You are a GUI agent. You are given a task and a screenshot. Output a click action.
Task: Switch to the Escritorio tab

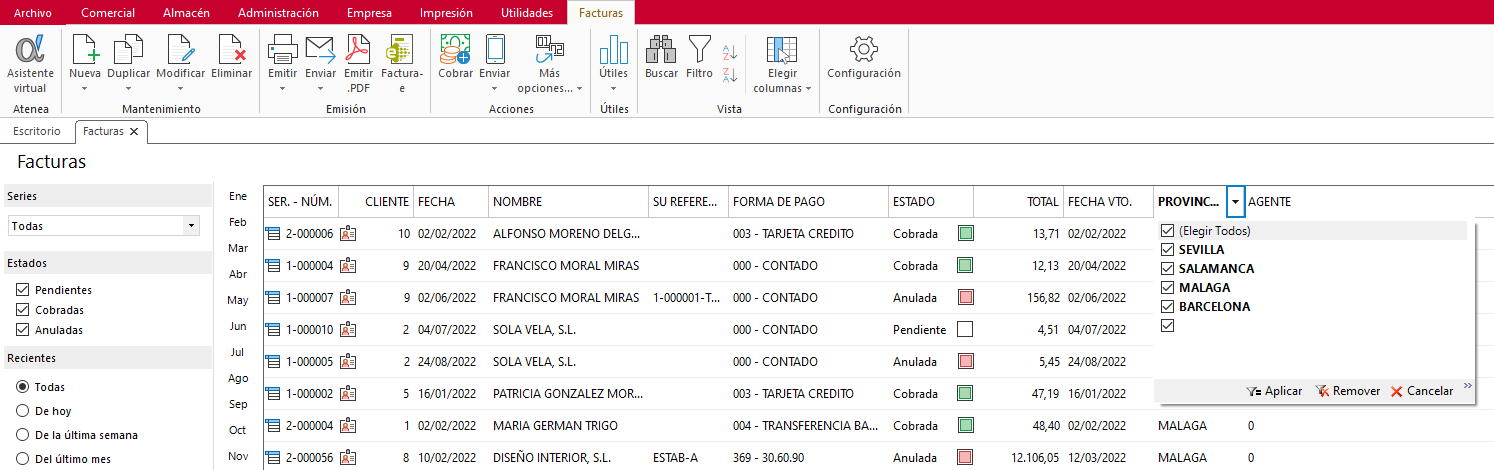pos(37,131)
